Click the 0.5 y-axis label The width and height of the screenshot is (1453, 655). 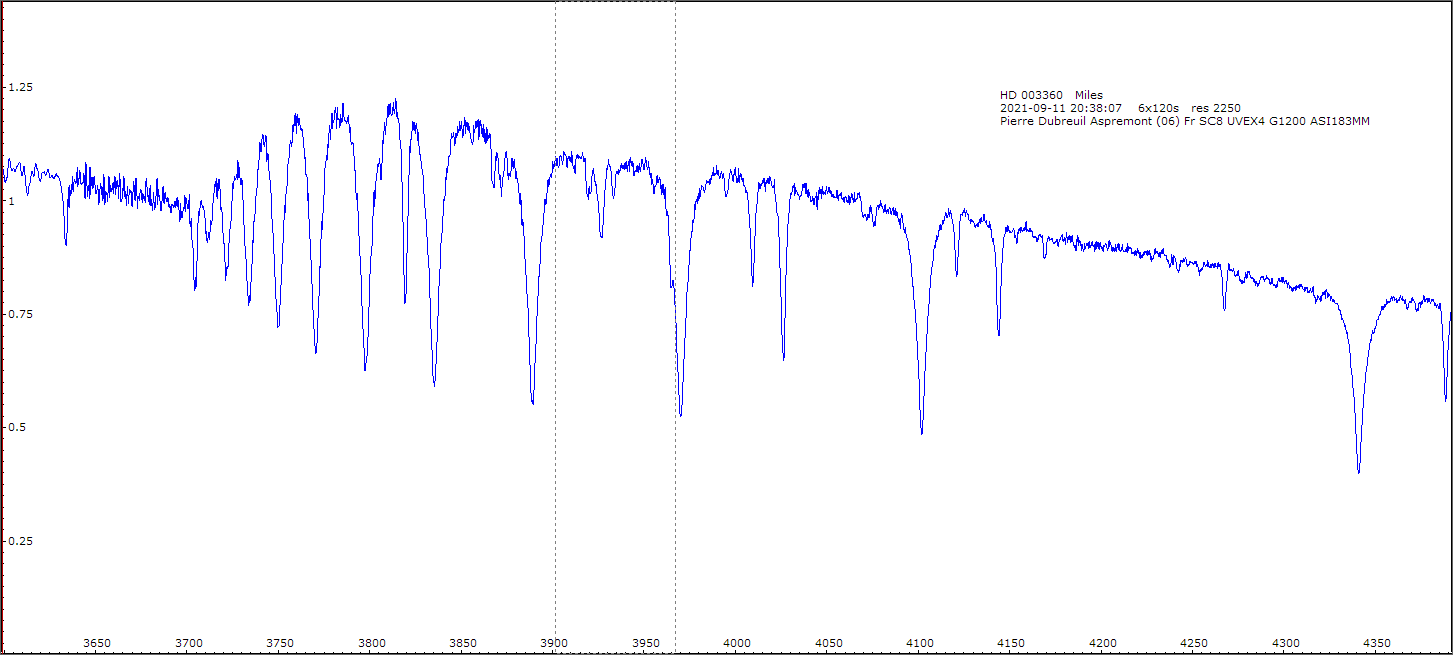(x=17, y=428)
